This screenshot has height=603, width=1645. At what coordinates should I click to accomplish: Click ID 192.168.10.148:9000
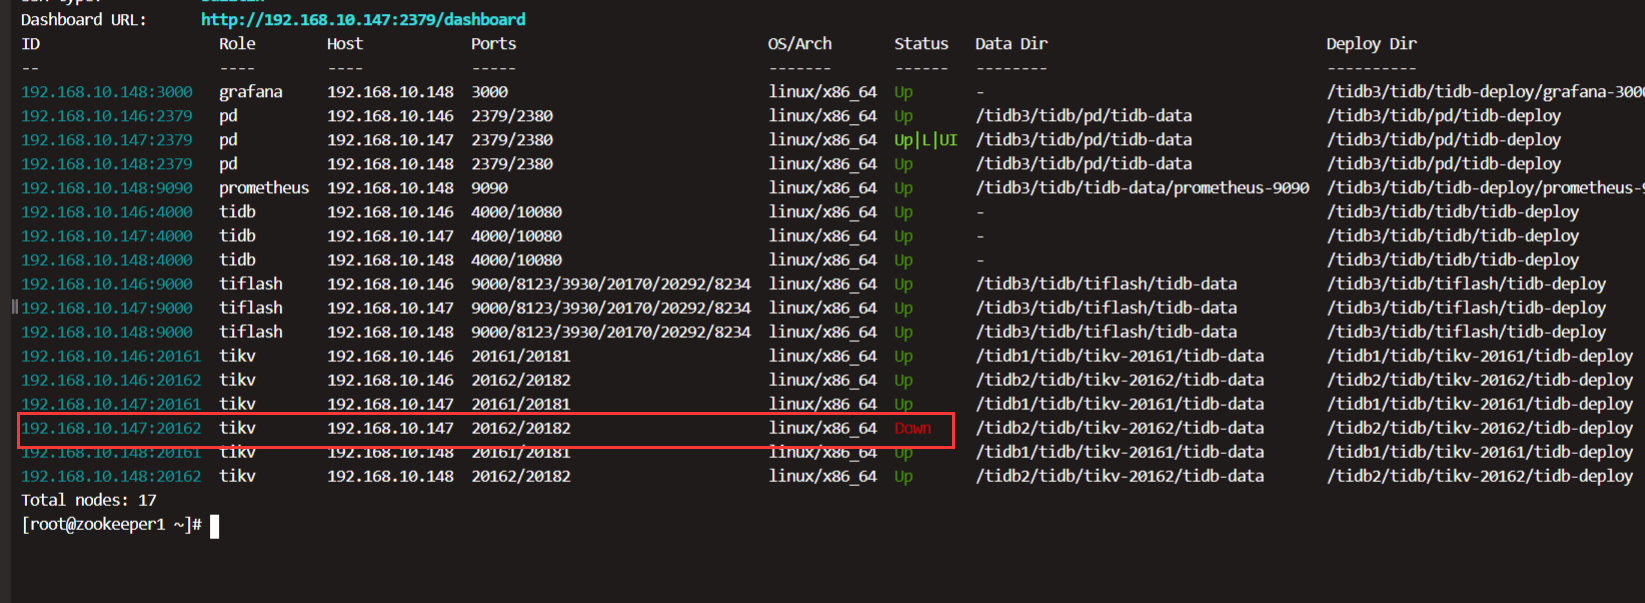coord(107,332)
